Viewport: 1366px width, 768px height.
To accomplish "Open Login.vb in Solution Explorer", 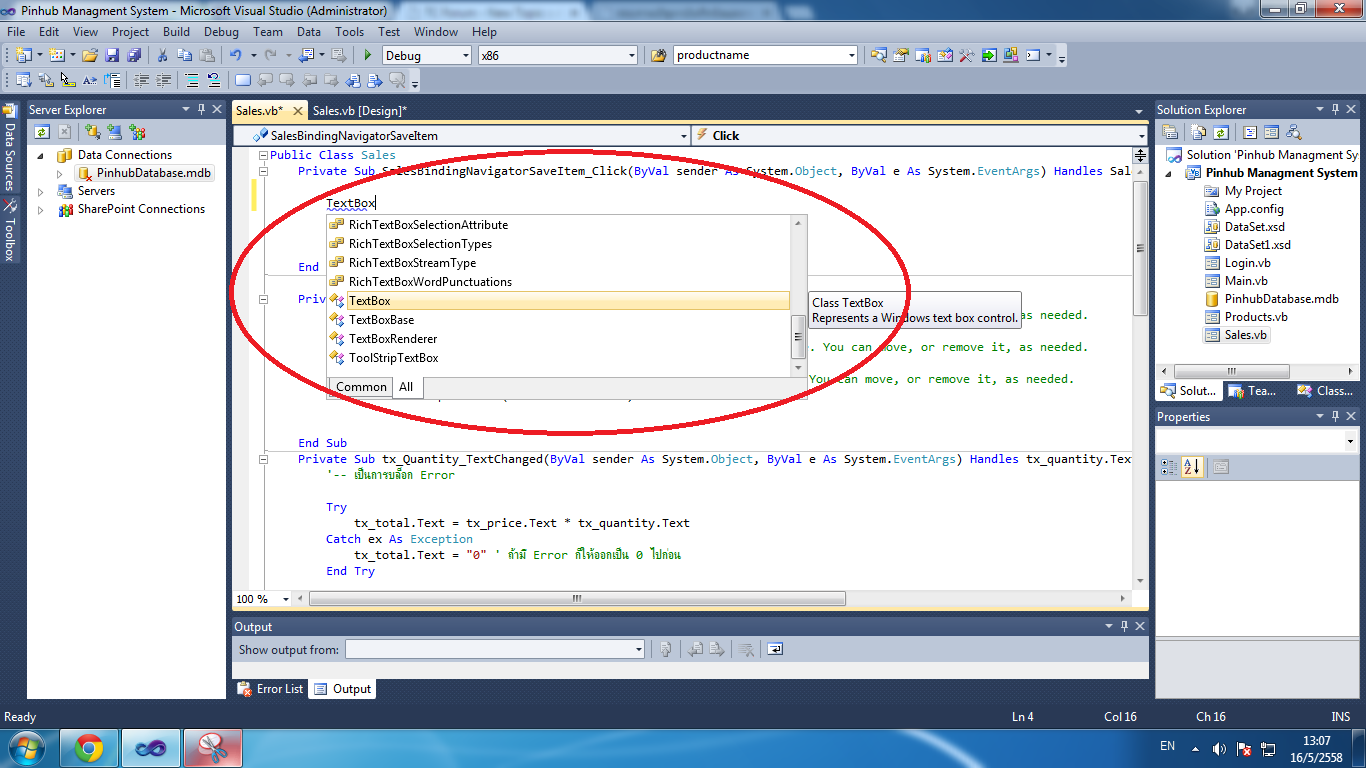I will pos(1247,263).
